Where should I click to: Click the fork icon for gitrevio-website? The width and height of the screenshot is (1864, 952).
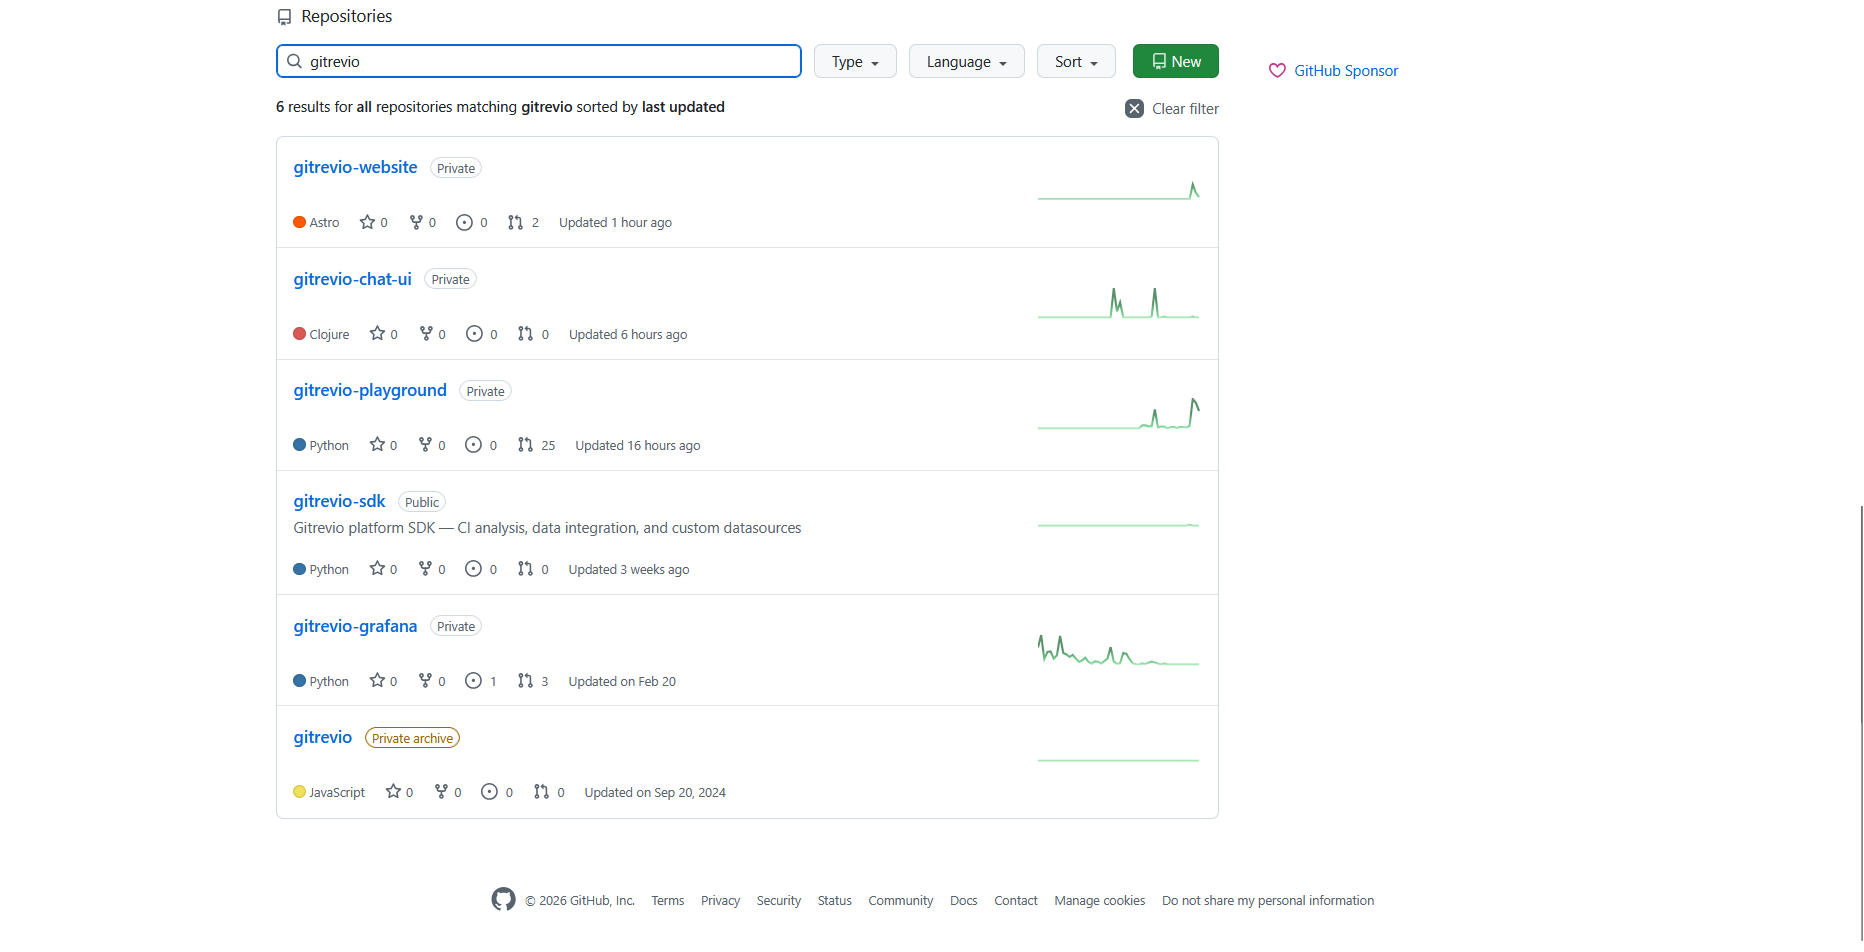point(416,222)
